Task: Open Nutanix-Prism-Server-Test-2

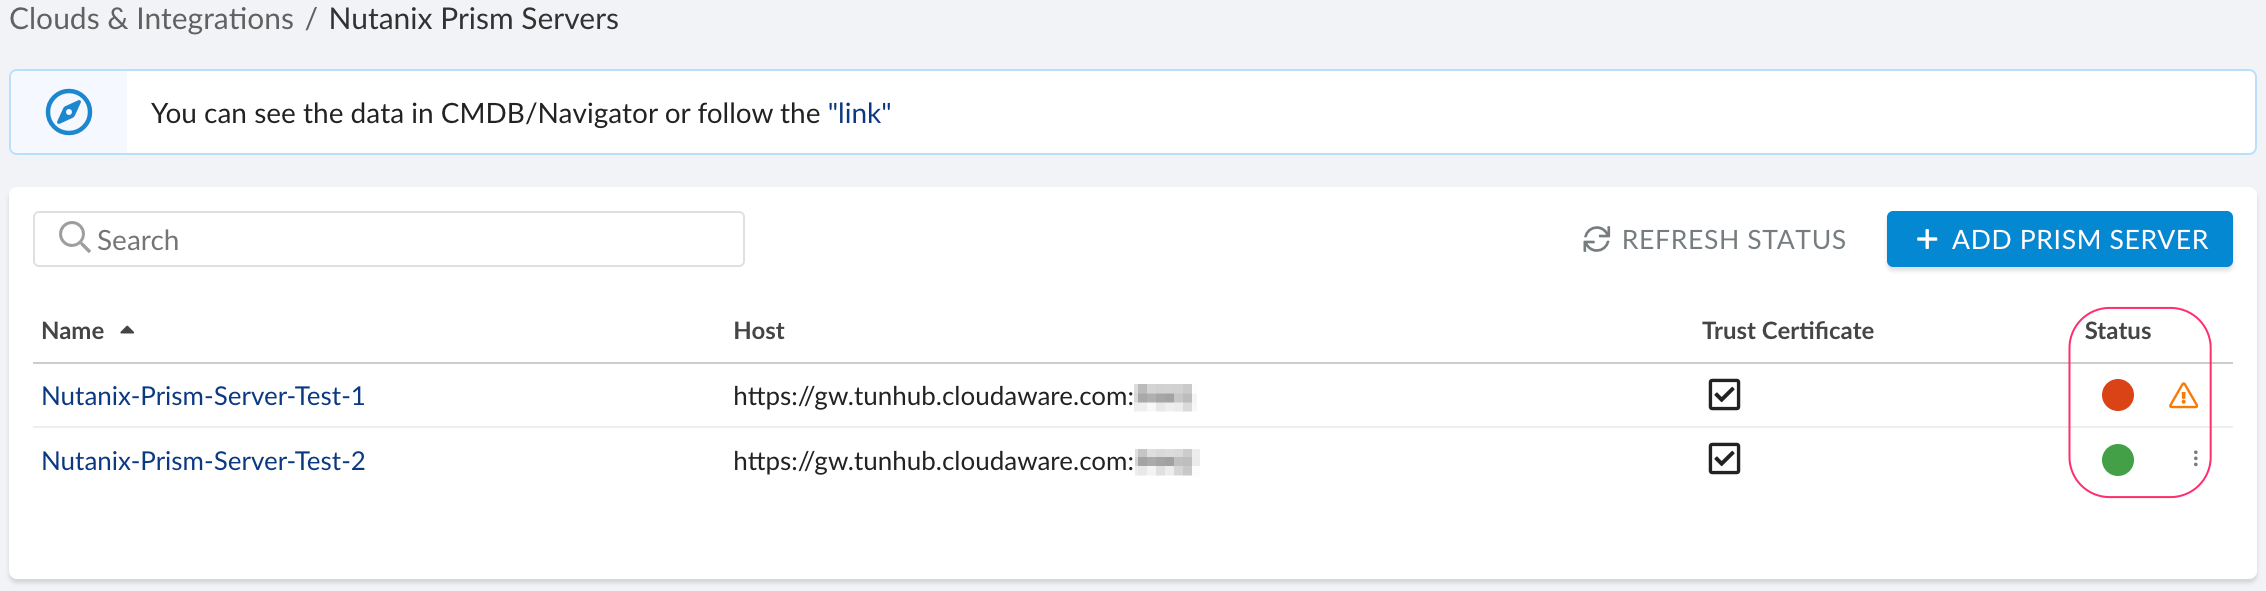Action: 203,461
